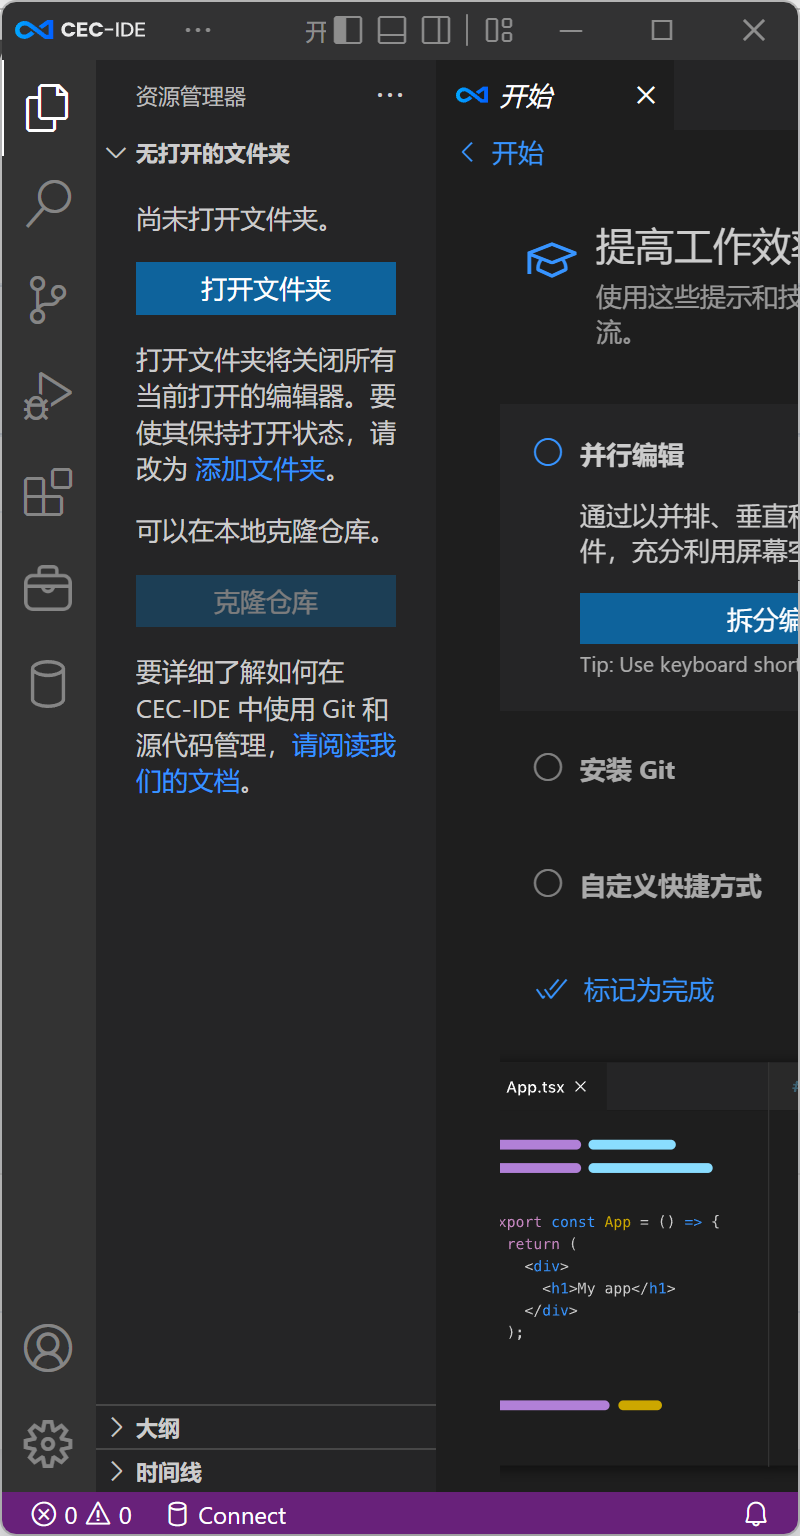Click the 打开文件夹 button
Image resolution: width=800 pixels, height=1536 pixels.
(x=266, y=289)
